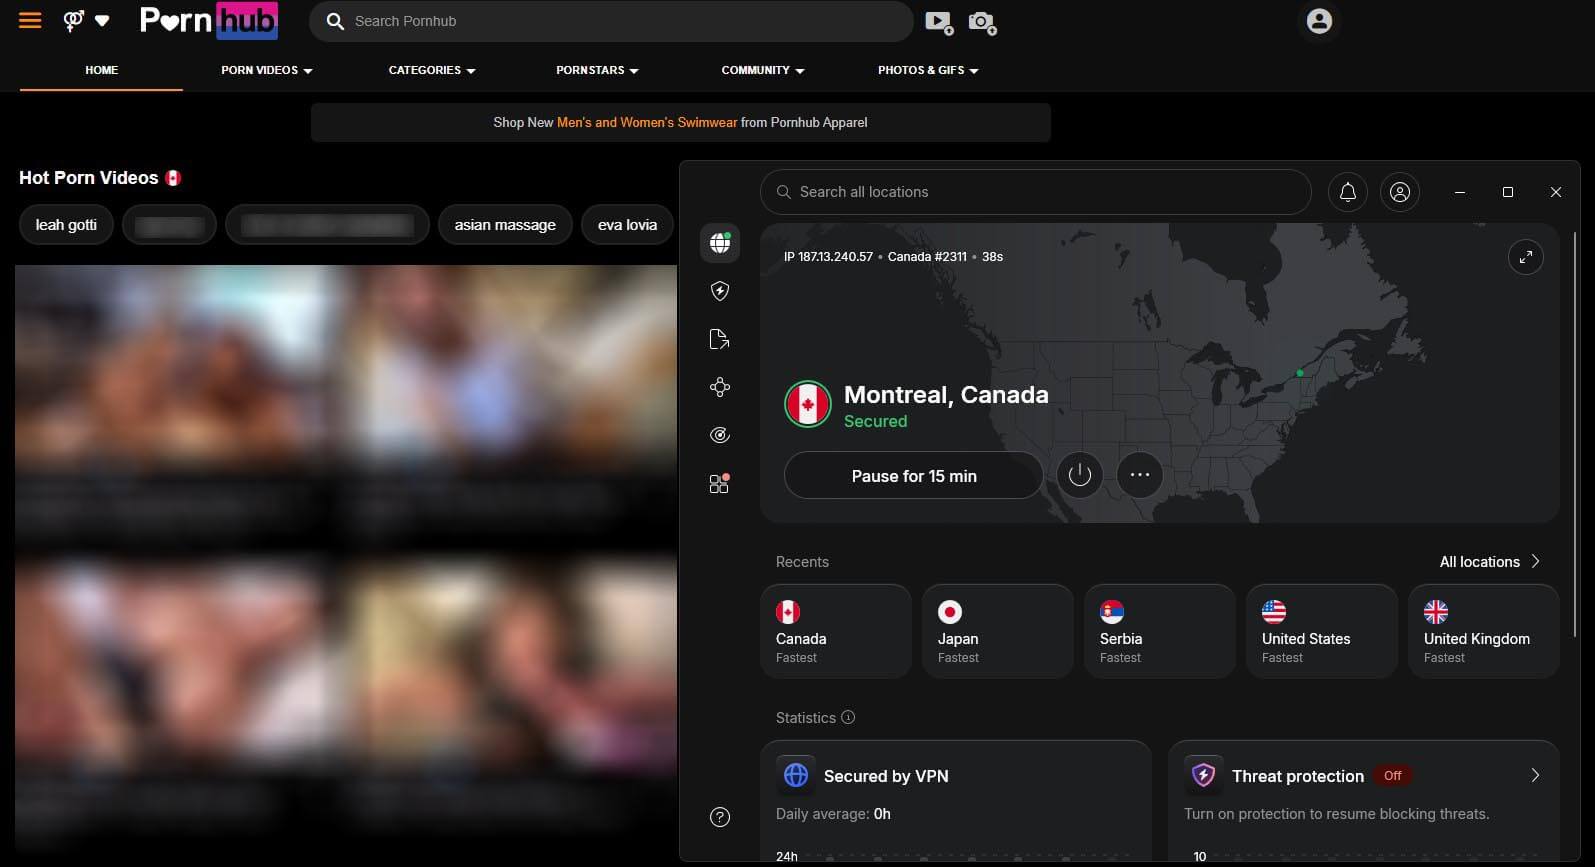Viewport: 1595px width, 867px height.
Task: Select the HOME tab
Action: point(101,70)
